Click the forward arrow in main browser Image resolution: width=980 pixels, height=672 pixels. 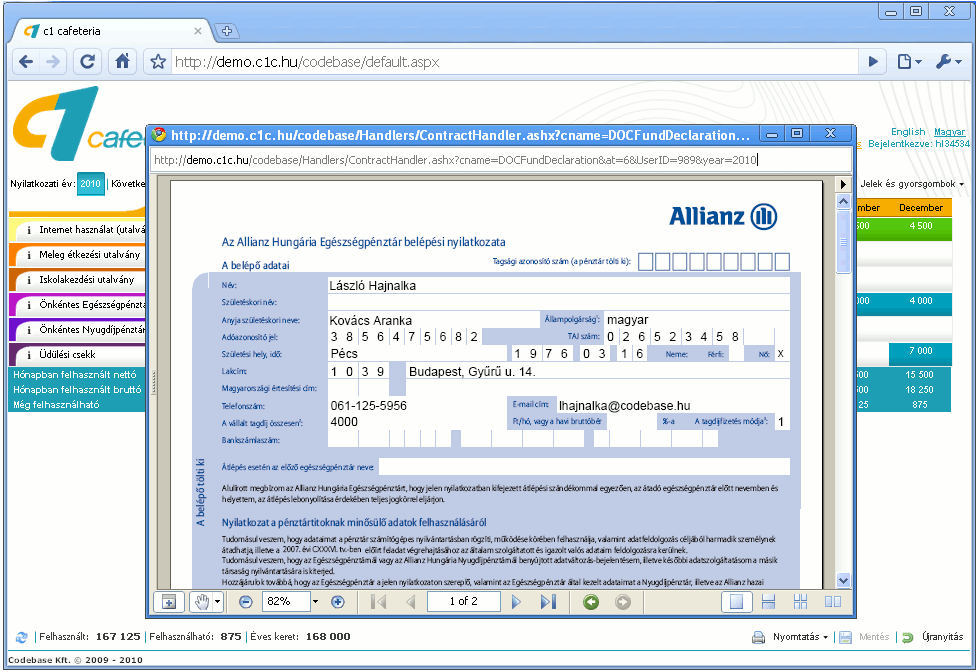pyautogui.click(x=53, y=61)
